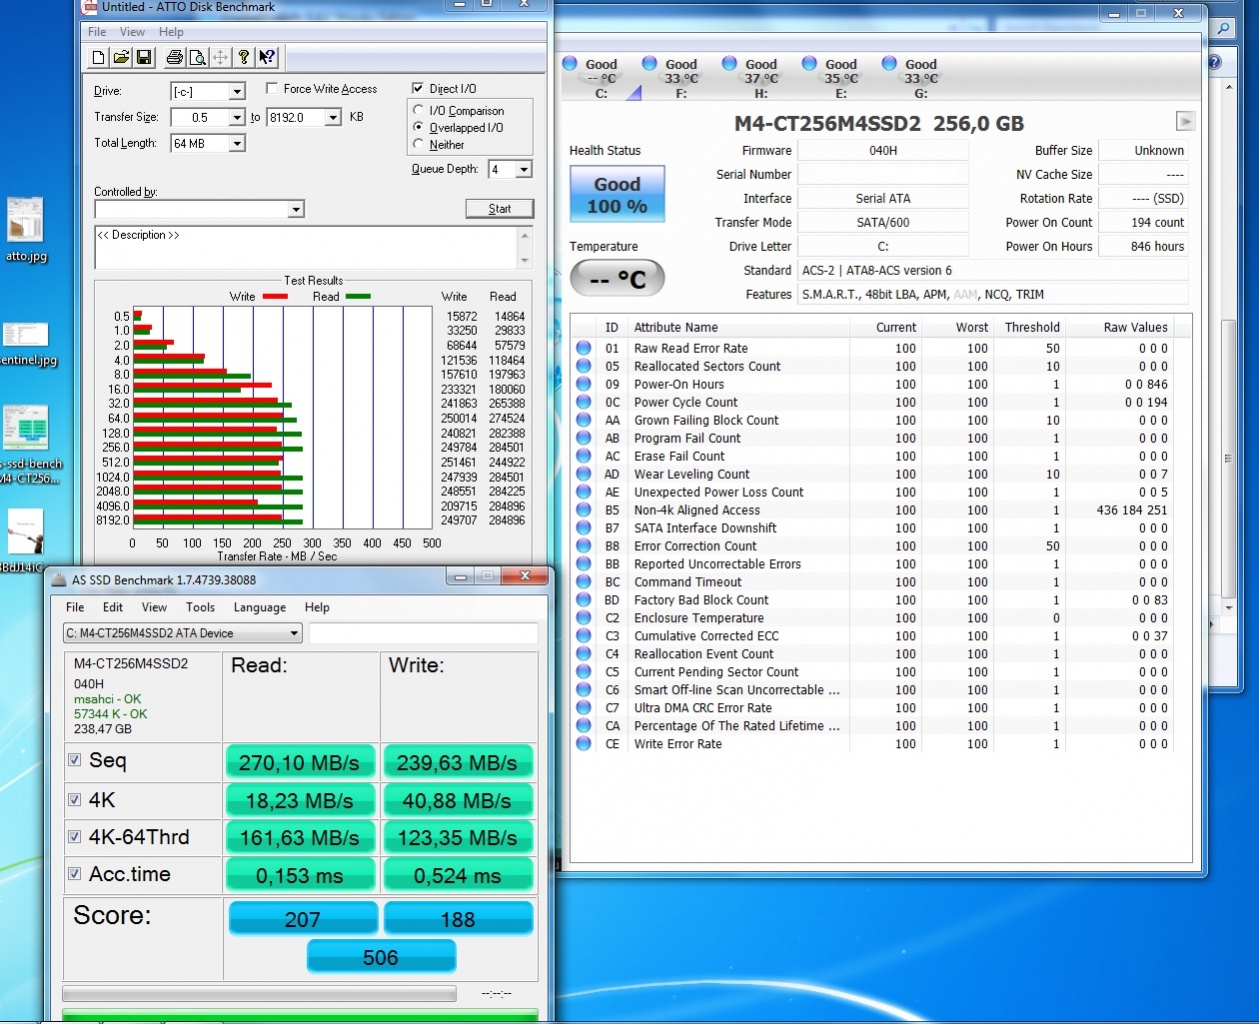Select the E: drive at 35 °C

pos(840,78)
